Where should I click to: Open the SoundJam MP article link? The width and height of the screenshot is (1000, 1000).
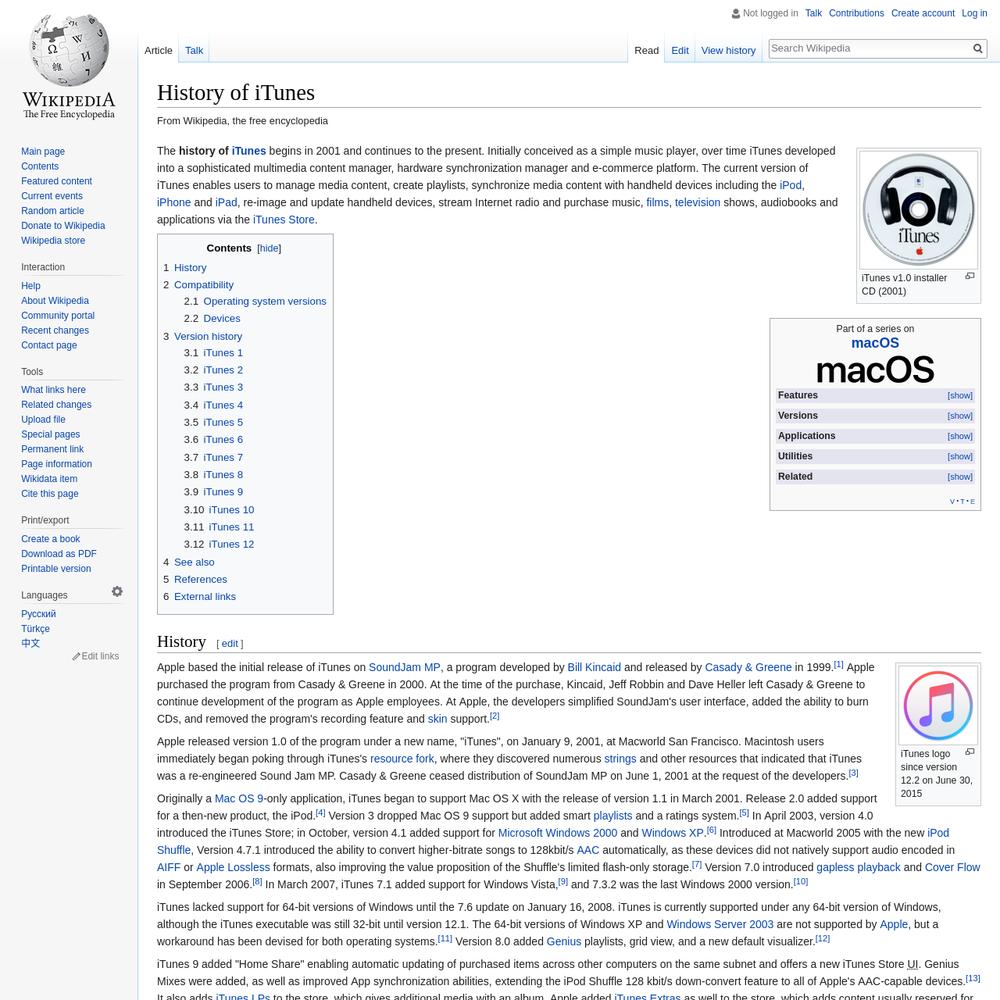pyautogui.click(x=404, y=667)
